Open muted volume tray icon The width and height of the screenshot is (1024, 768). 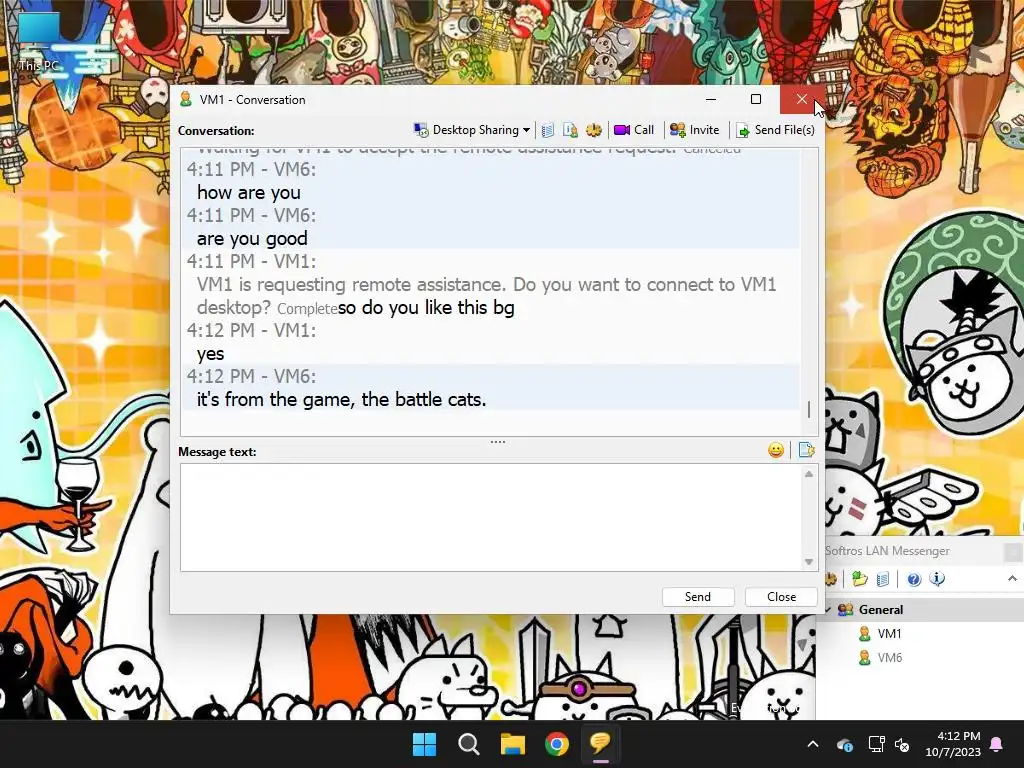point(902,744)
